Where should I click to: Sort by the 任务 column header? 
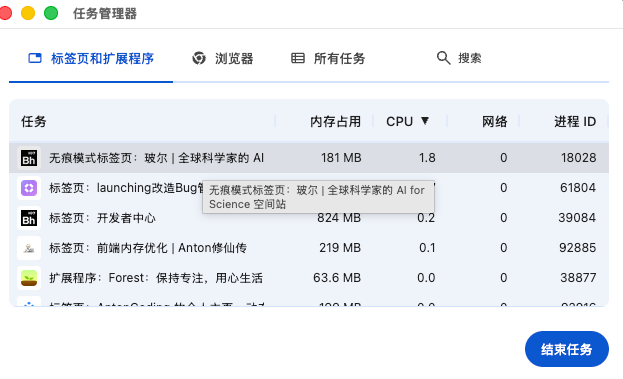pos(34,122)
